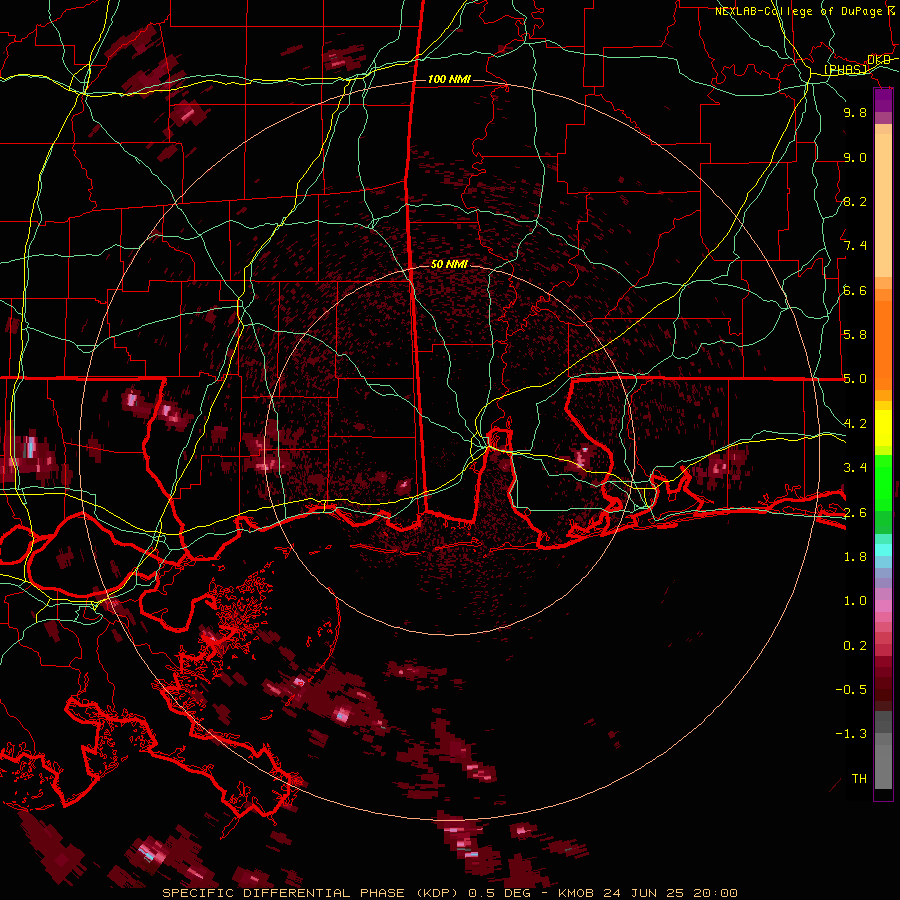Screen dimensions: 900x900
Task: Click the 9.0 value on the color scale
Action: tap(855, 157)
